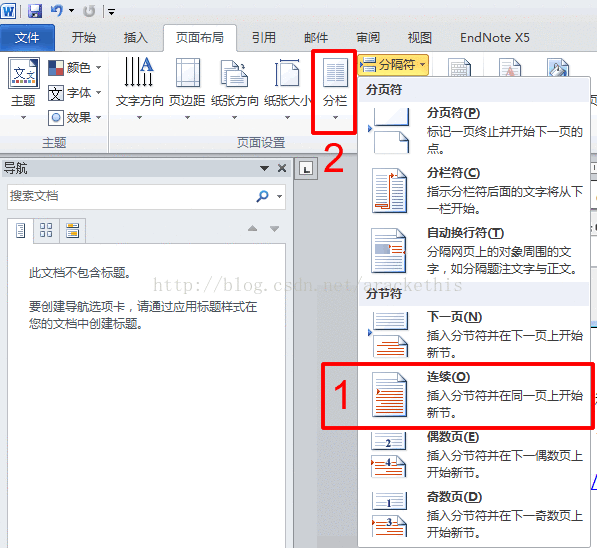Choose 自动换行符(T) text wrapping break
597x548 pixels.
(x=474, y=251)
